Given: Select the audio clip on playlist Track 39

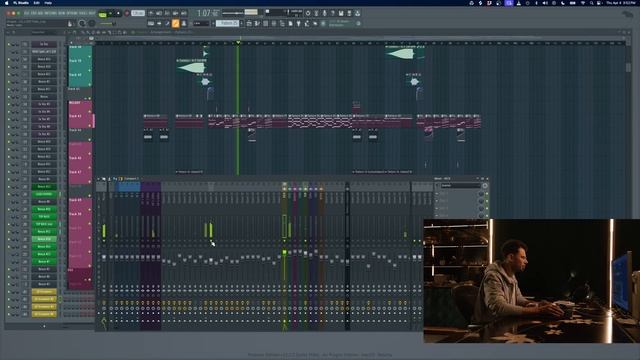Looking at the screenshot, I should [x=192, y=66].
